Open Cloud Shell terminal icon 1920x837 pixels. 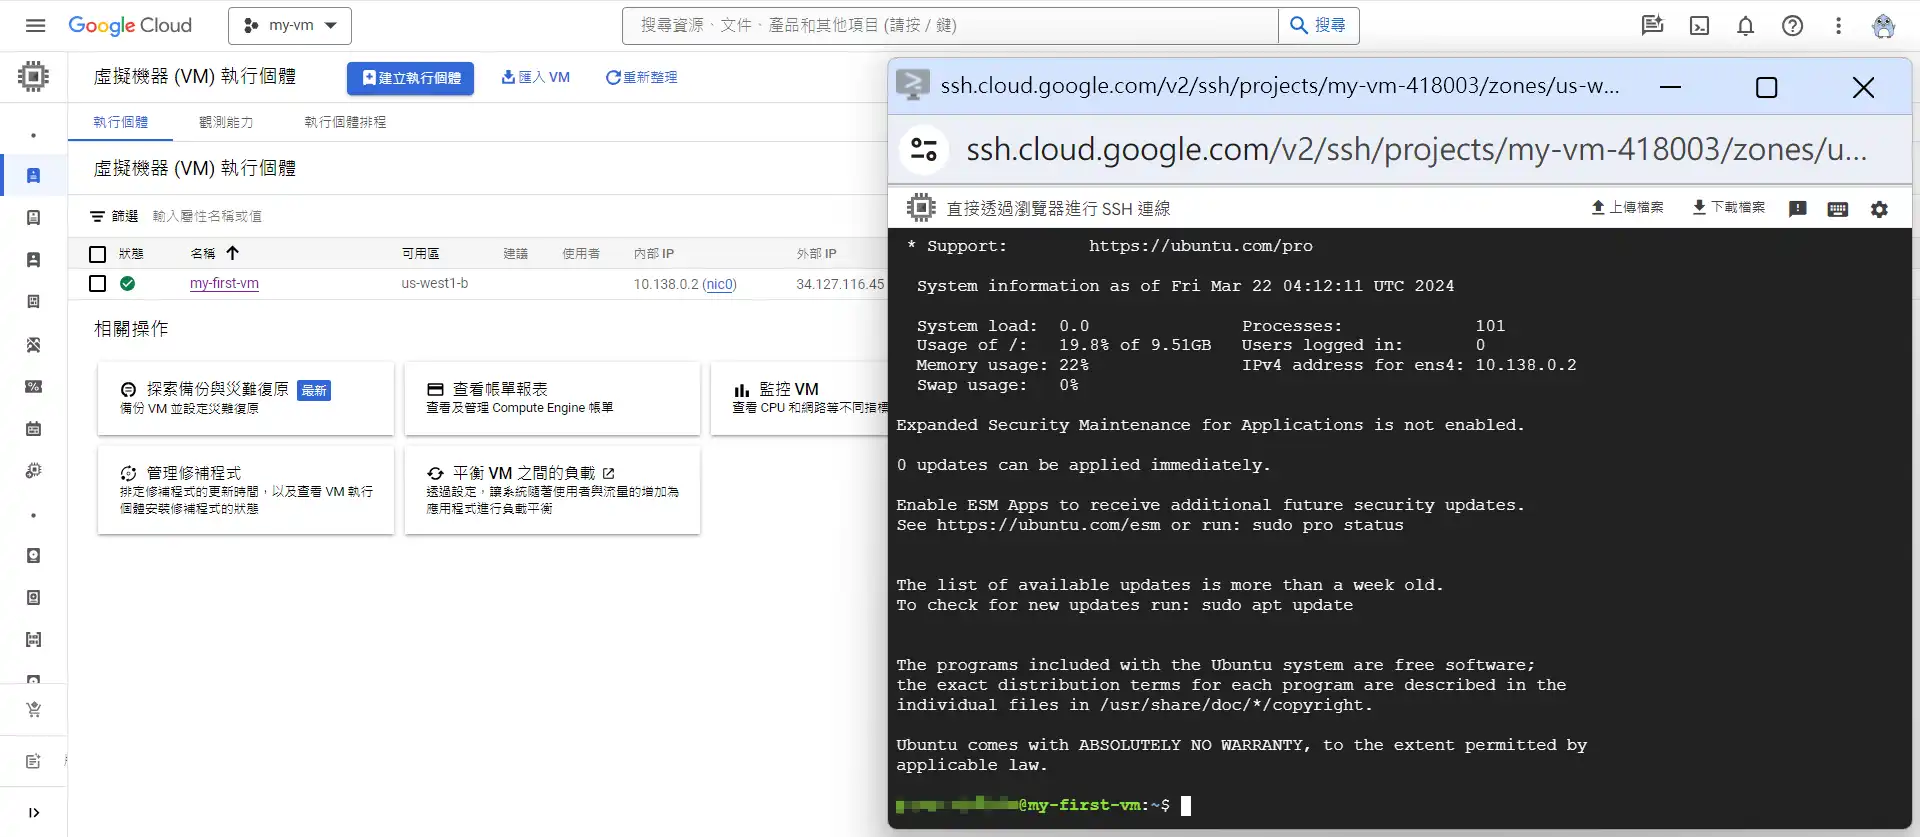(1699, 26)
